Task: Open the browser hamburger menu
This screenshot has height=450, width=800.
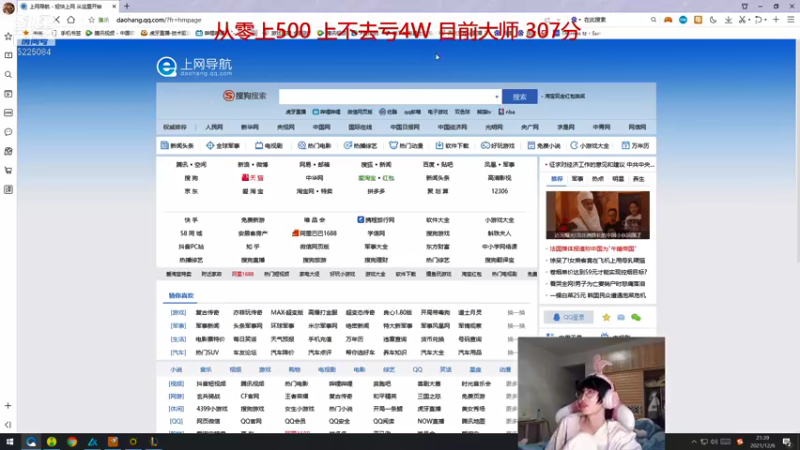Action: (791, 20)
